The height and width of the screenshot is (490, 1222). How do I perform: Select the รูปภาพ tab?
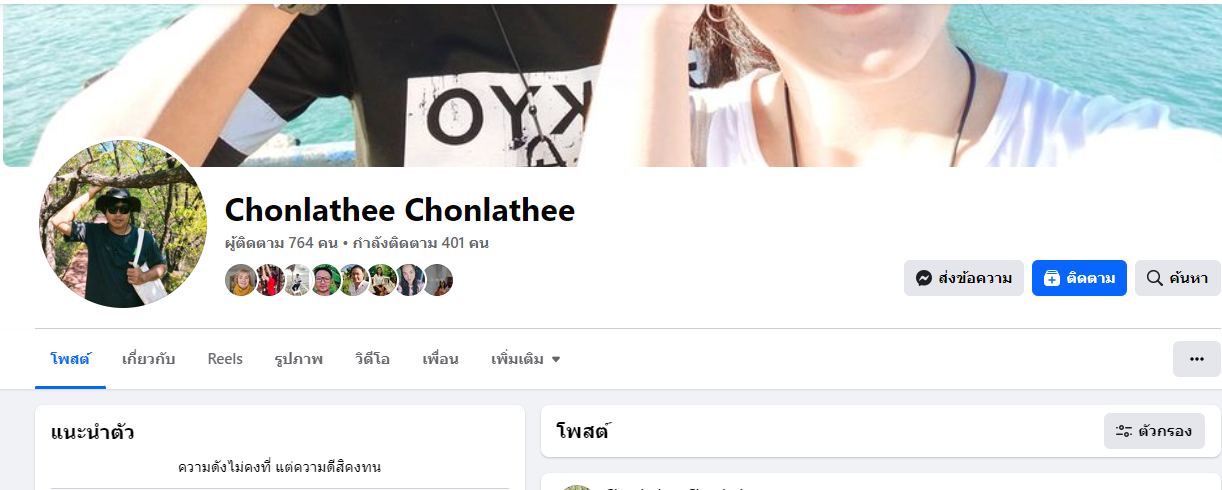point(299,359)
